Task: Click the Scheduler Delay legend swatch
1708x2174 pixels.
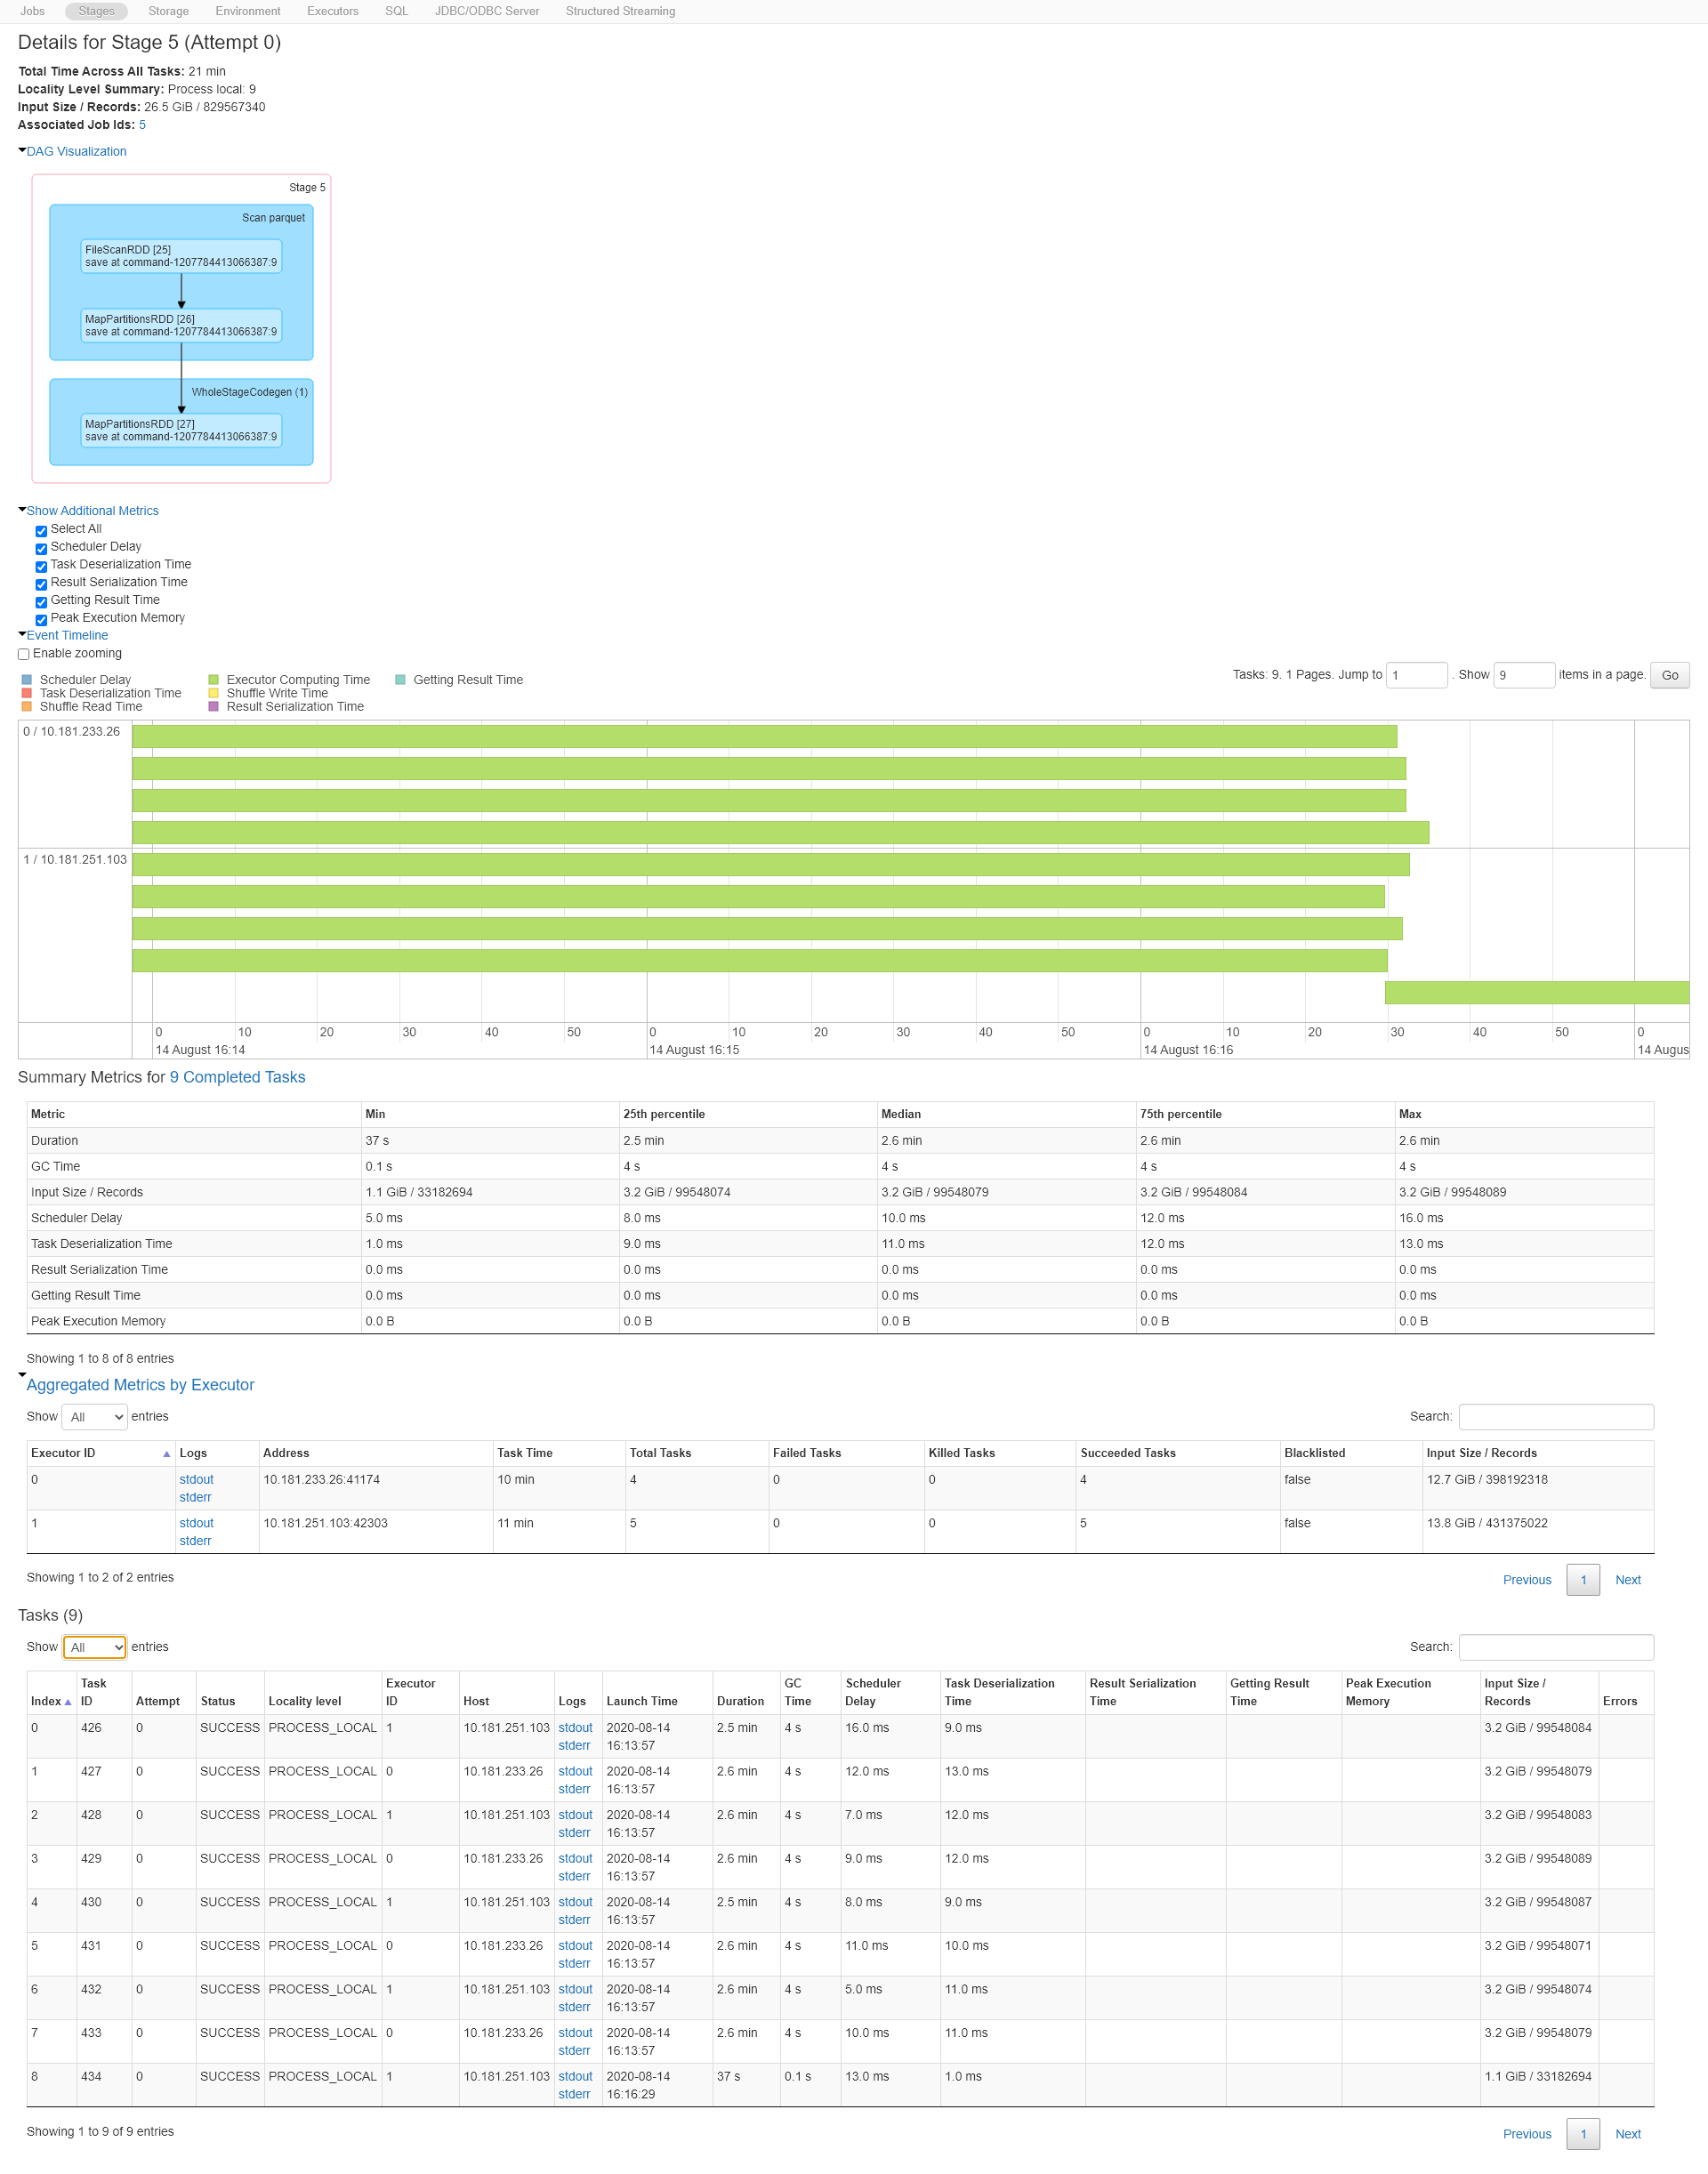Action: pos(27,680)
